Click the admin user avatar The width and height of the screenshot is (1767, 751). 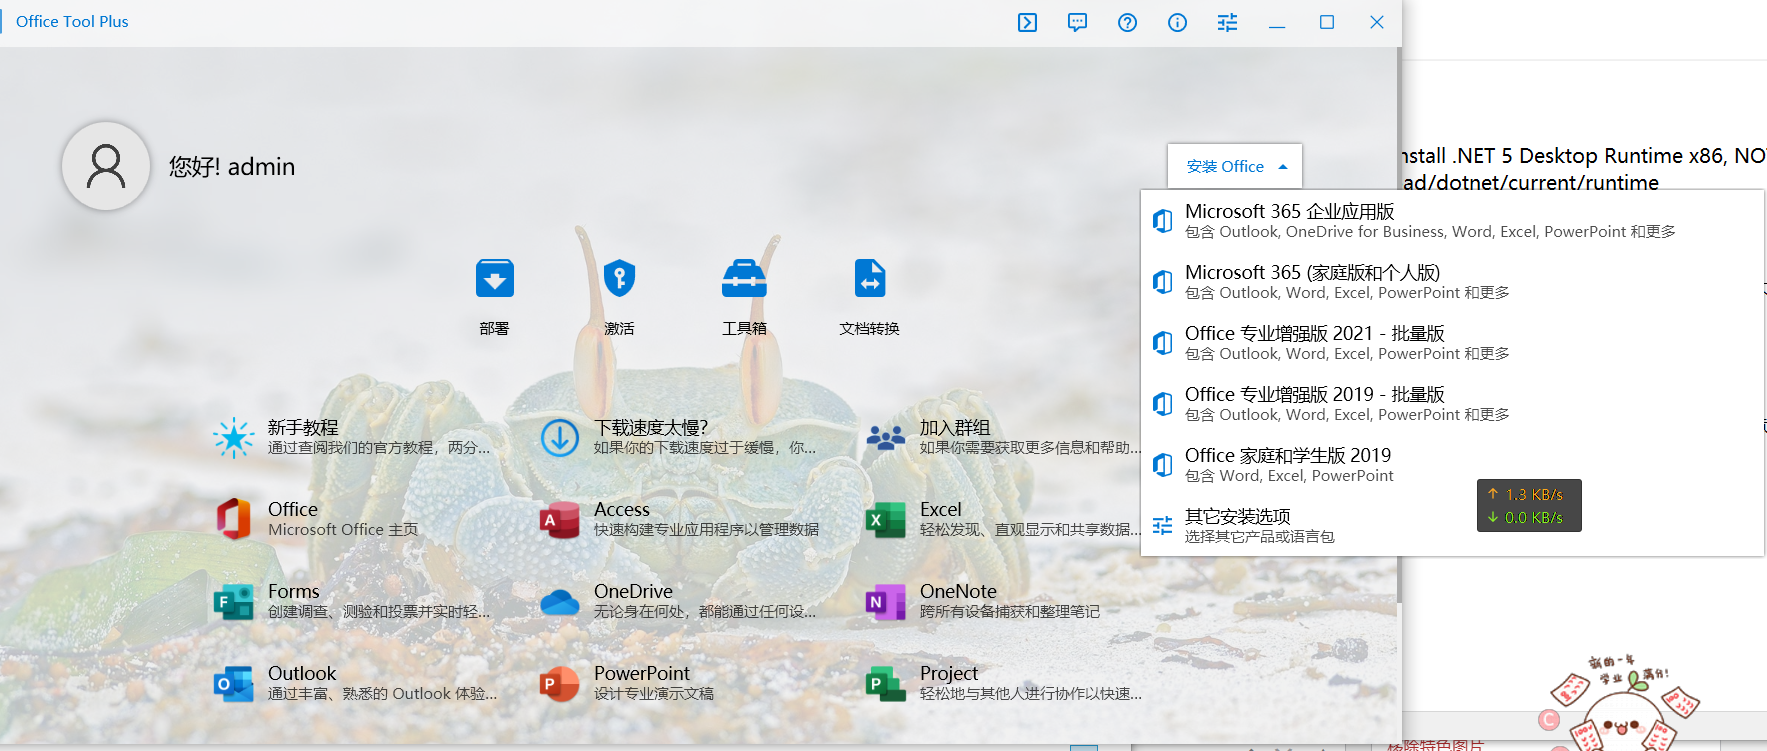106,166
